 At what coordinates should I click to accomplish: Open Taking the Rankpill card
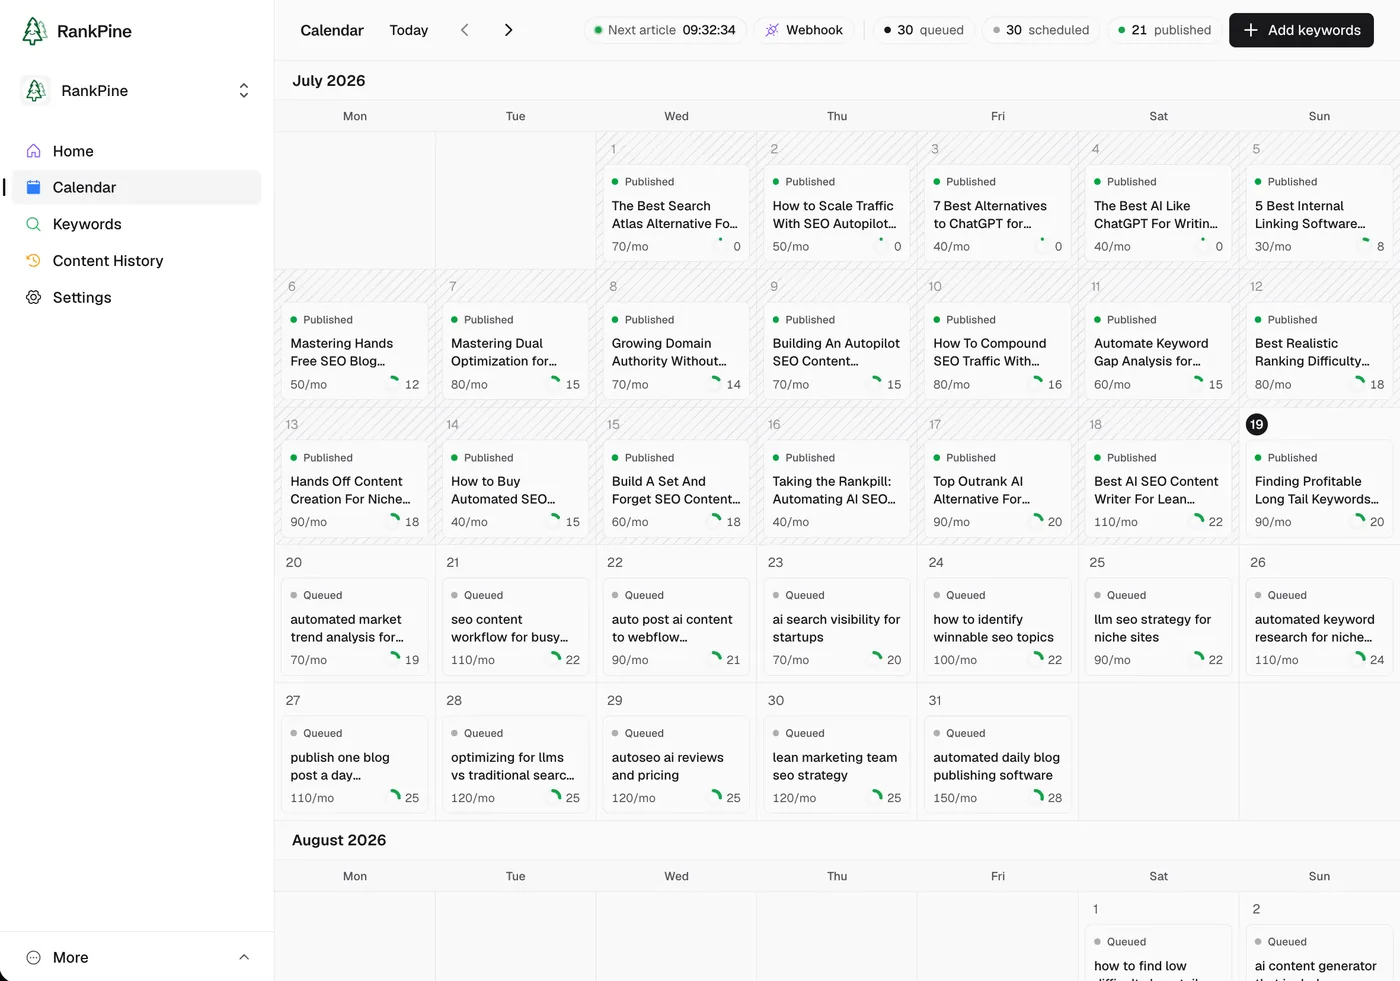pos(837,490)
